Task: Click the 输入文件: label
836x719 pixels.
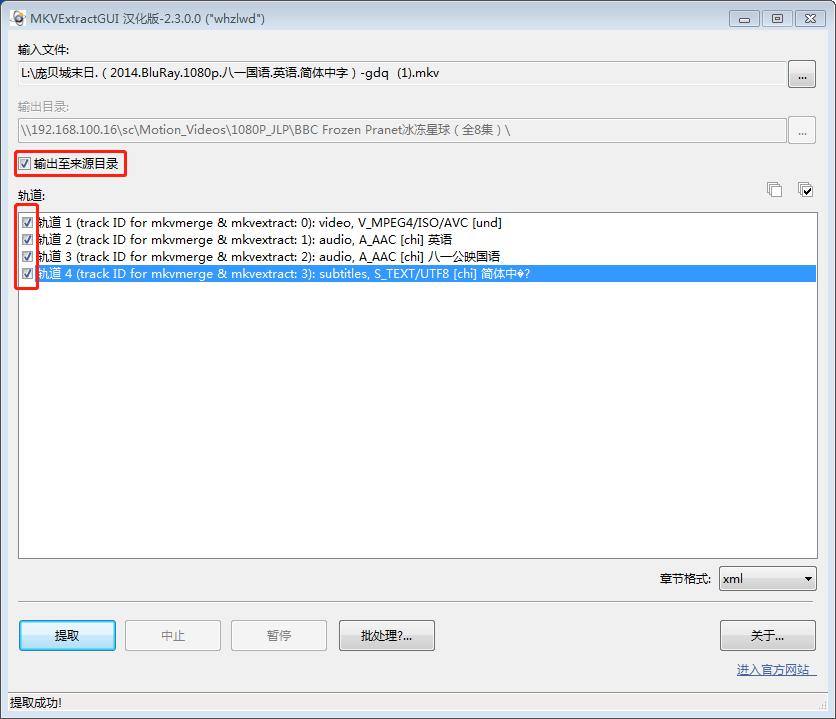Action: coord(43,50)
